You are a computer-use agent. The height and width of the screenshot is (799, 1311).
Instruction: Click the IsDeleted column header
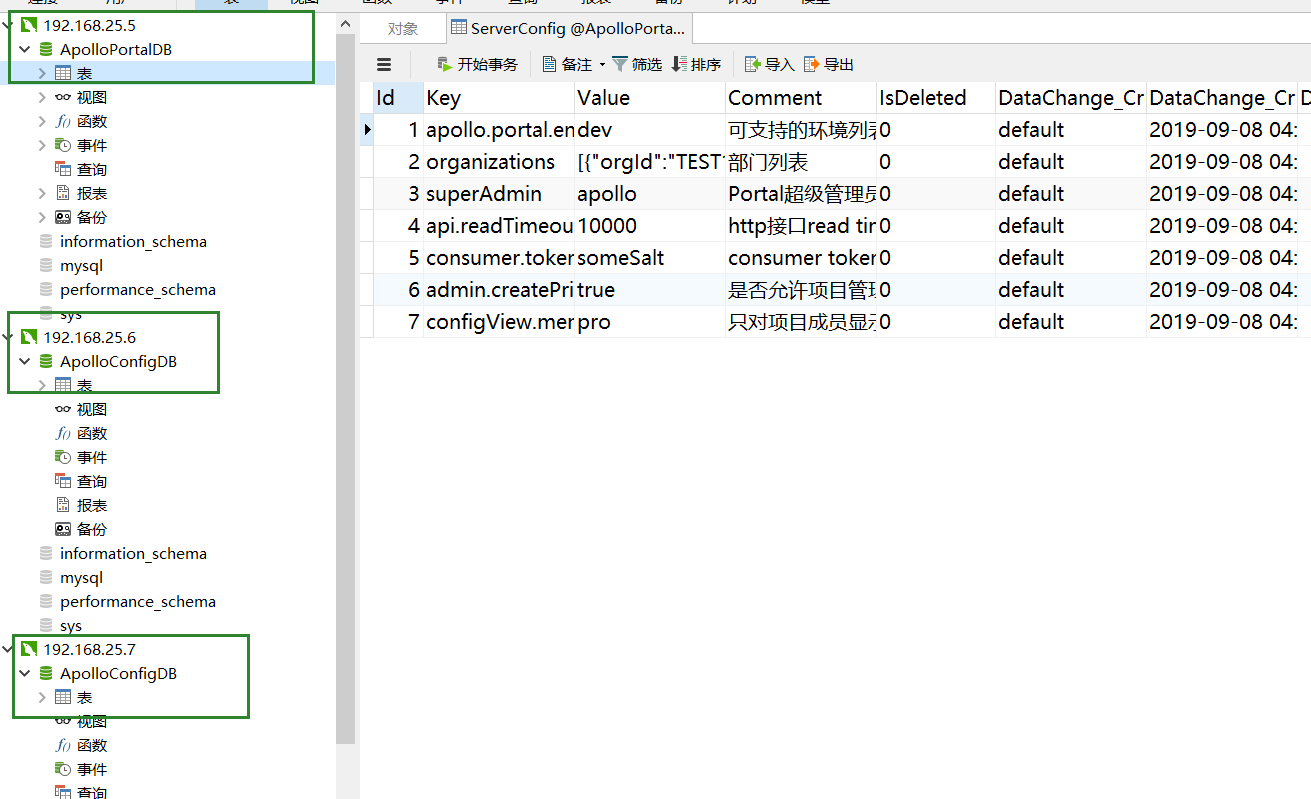[936, 98]
